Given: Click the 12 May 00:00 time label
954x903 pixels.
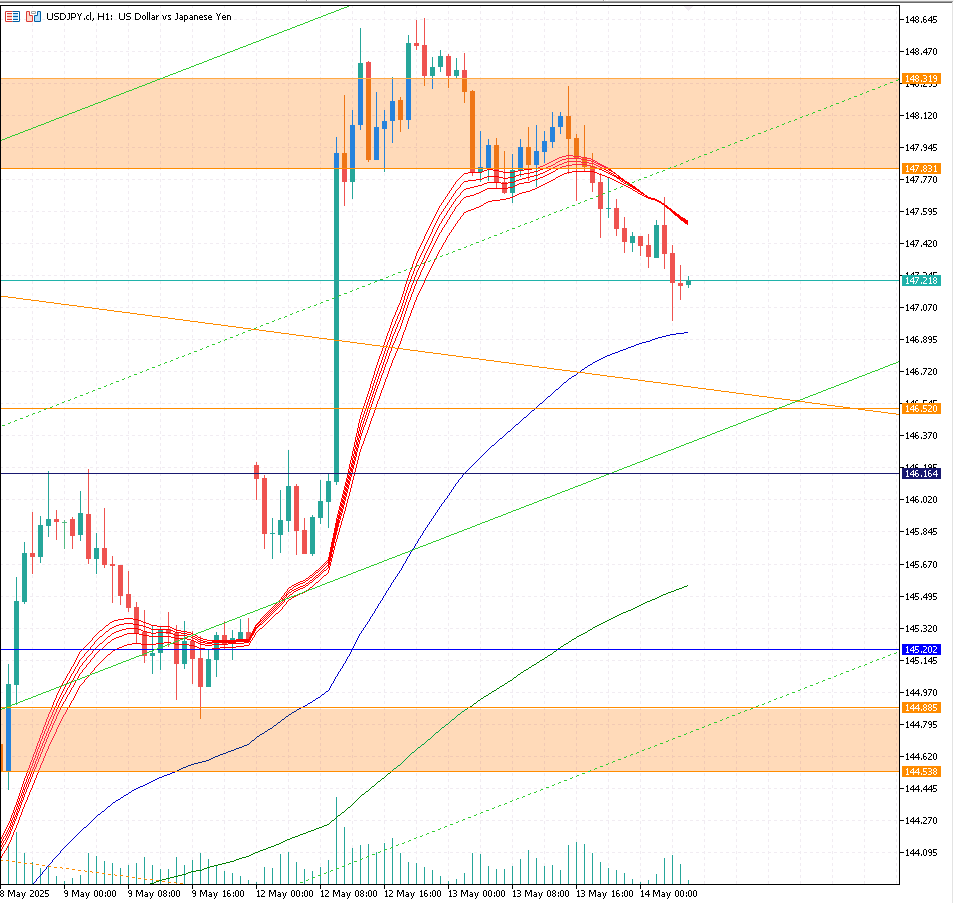Looking at the screenshot, I should pos(284,894).
